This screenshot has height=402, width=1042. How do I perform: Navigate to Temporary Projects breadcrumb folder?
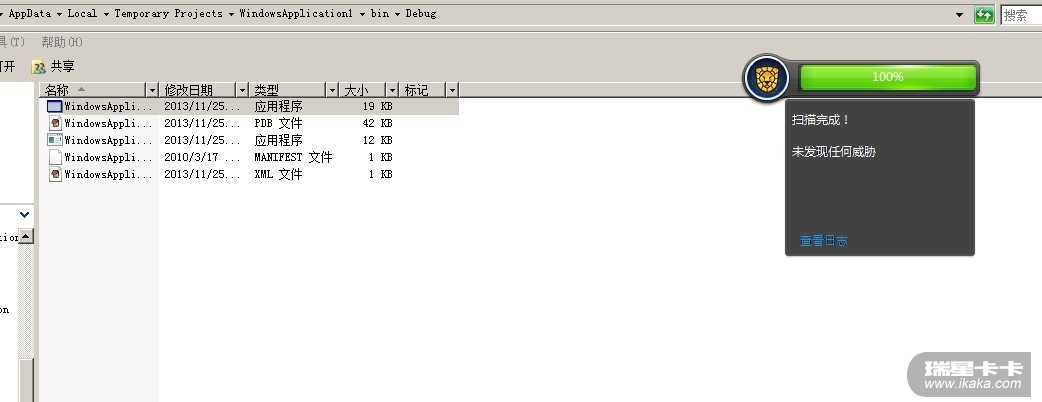pyautogui.click(x=169, y=13)
